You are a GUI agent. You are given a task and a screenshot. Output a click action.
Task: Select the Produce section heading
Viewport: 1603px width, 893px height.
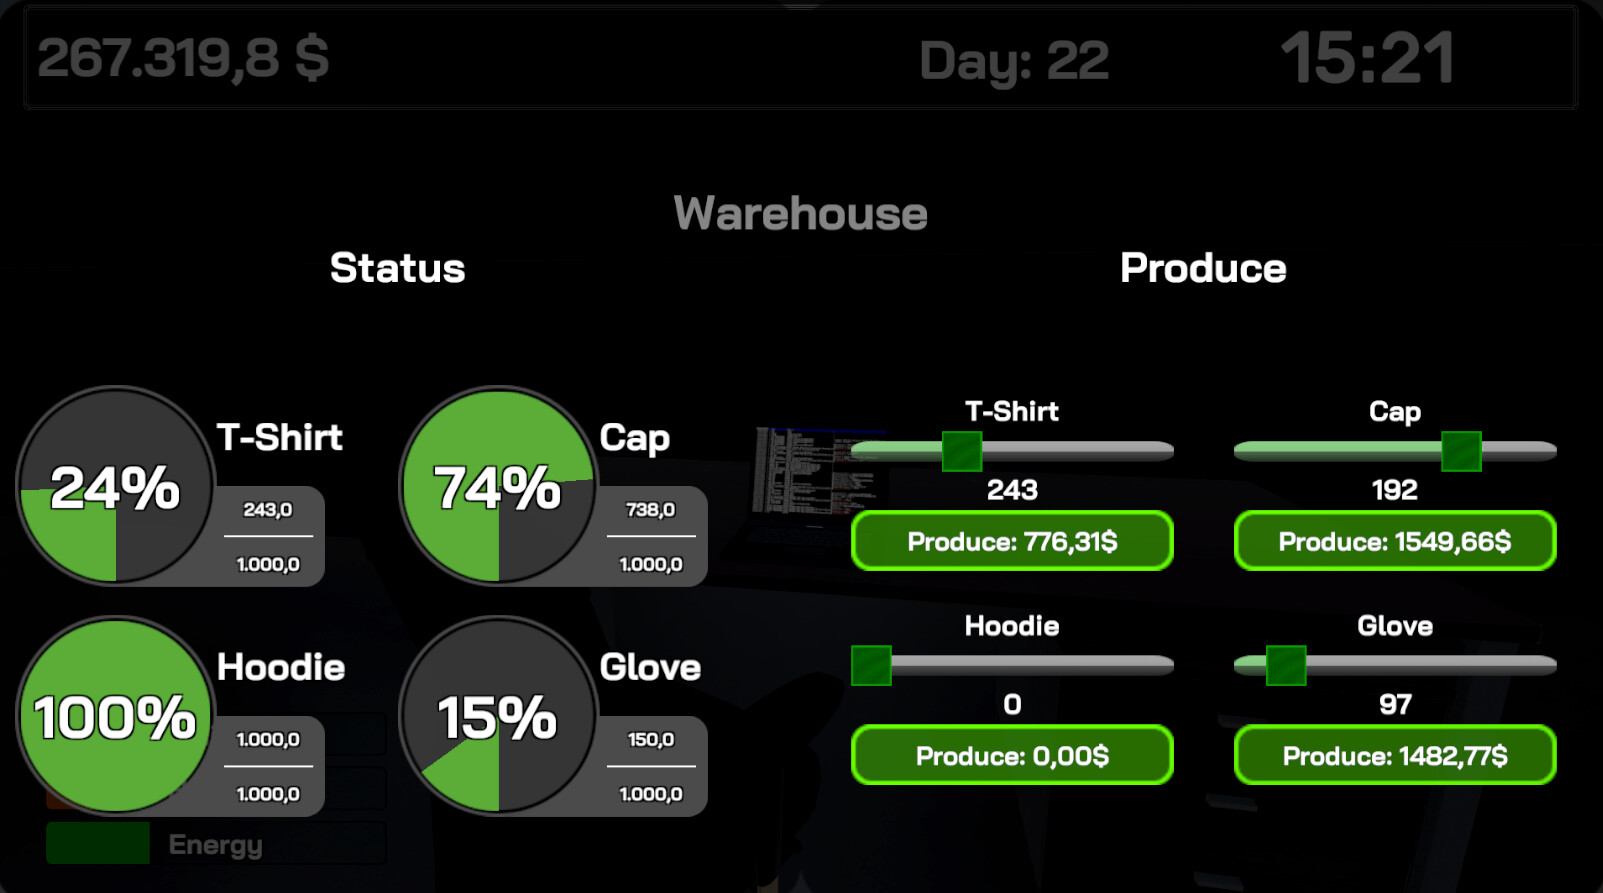pyautogui.click(x=1202, y=268)
